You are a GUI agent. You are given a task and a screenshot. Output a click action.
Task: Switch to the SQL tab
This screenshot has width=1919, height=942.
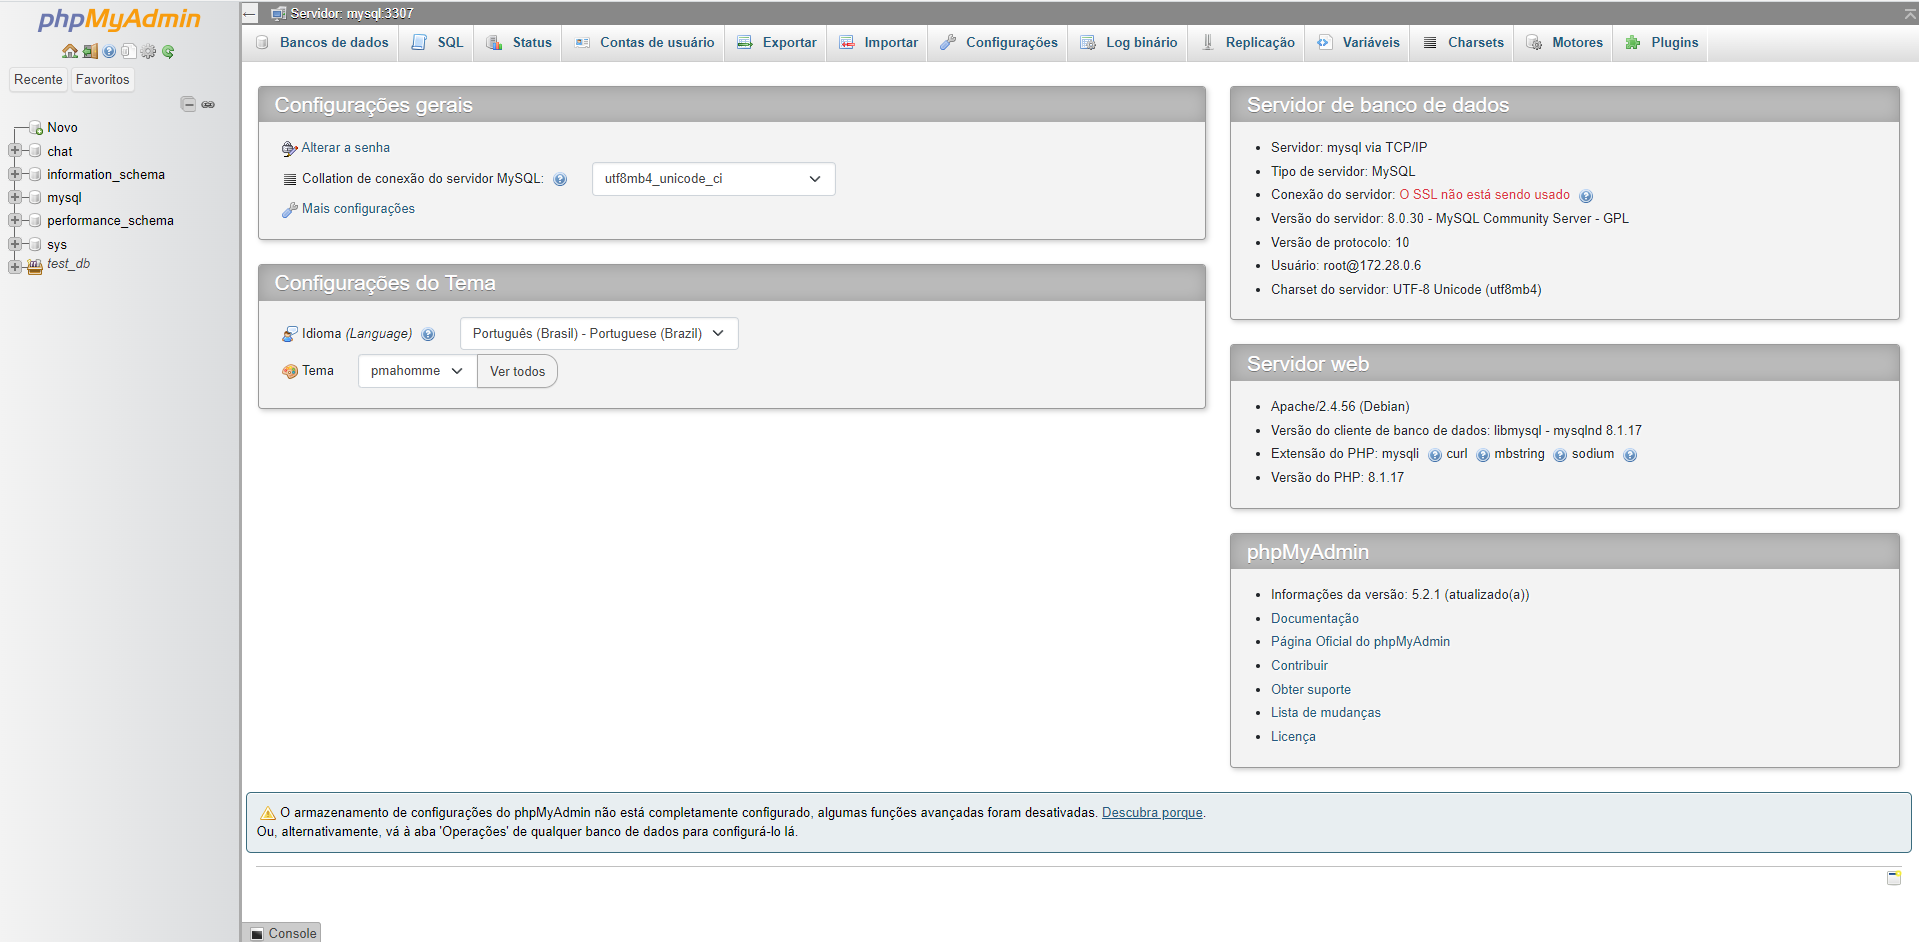coord(438,43)
